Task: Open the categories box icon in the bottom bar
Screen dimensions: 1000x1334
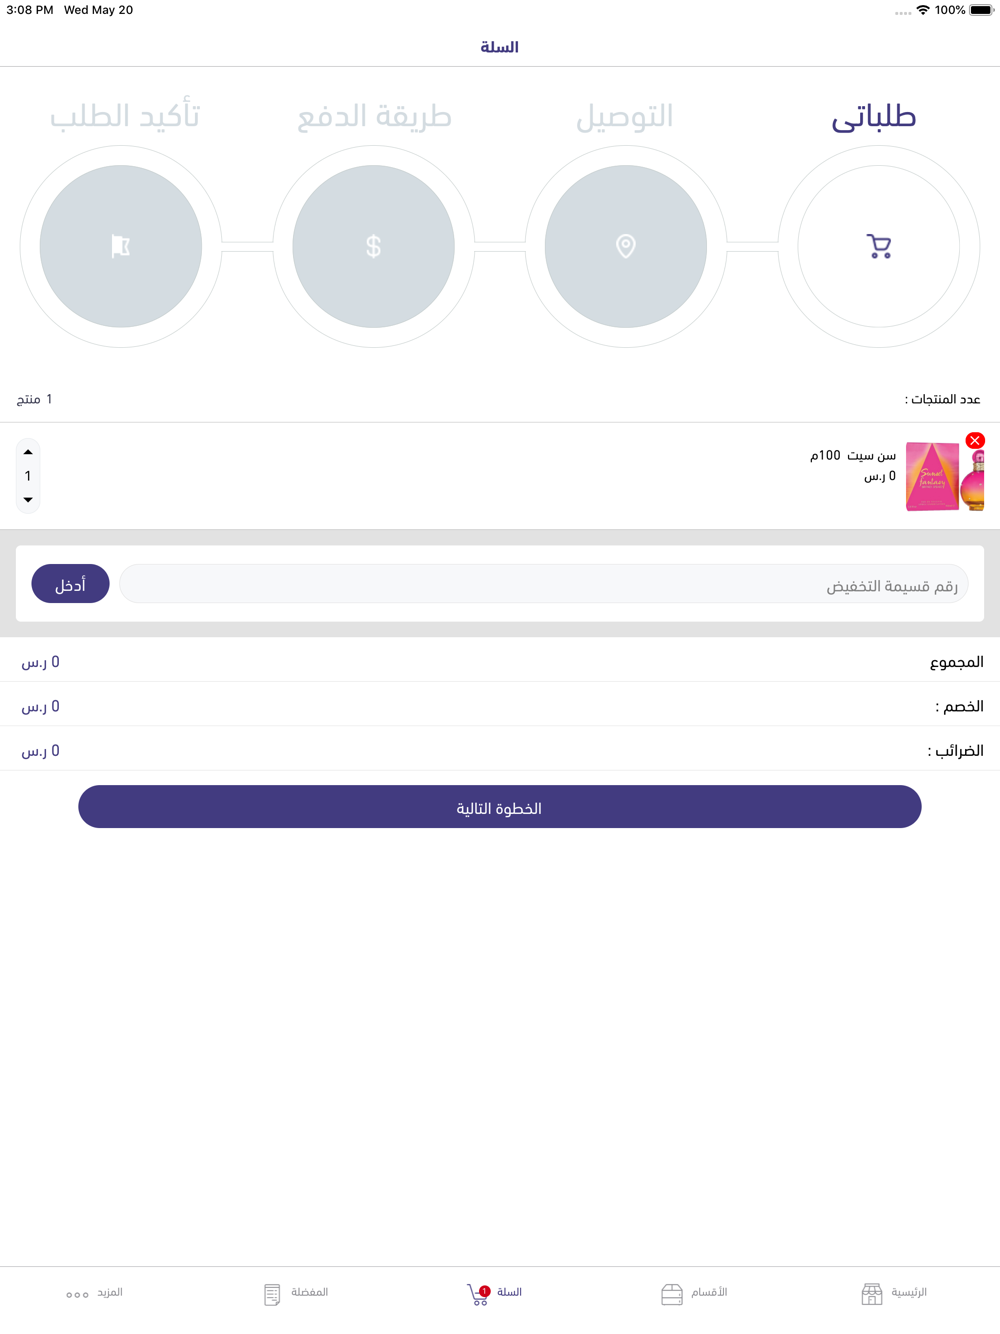Action: 672,1294
